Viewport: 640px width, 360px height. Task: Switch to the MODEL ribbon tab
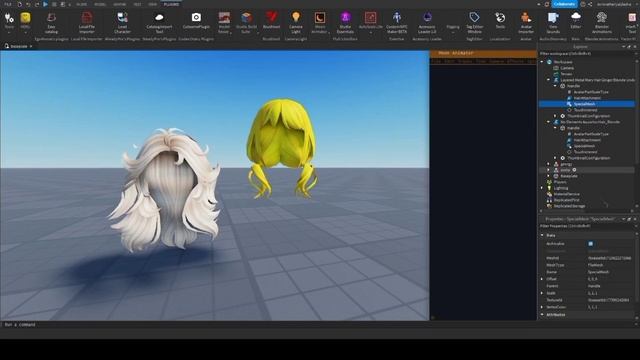coord(100,4)
